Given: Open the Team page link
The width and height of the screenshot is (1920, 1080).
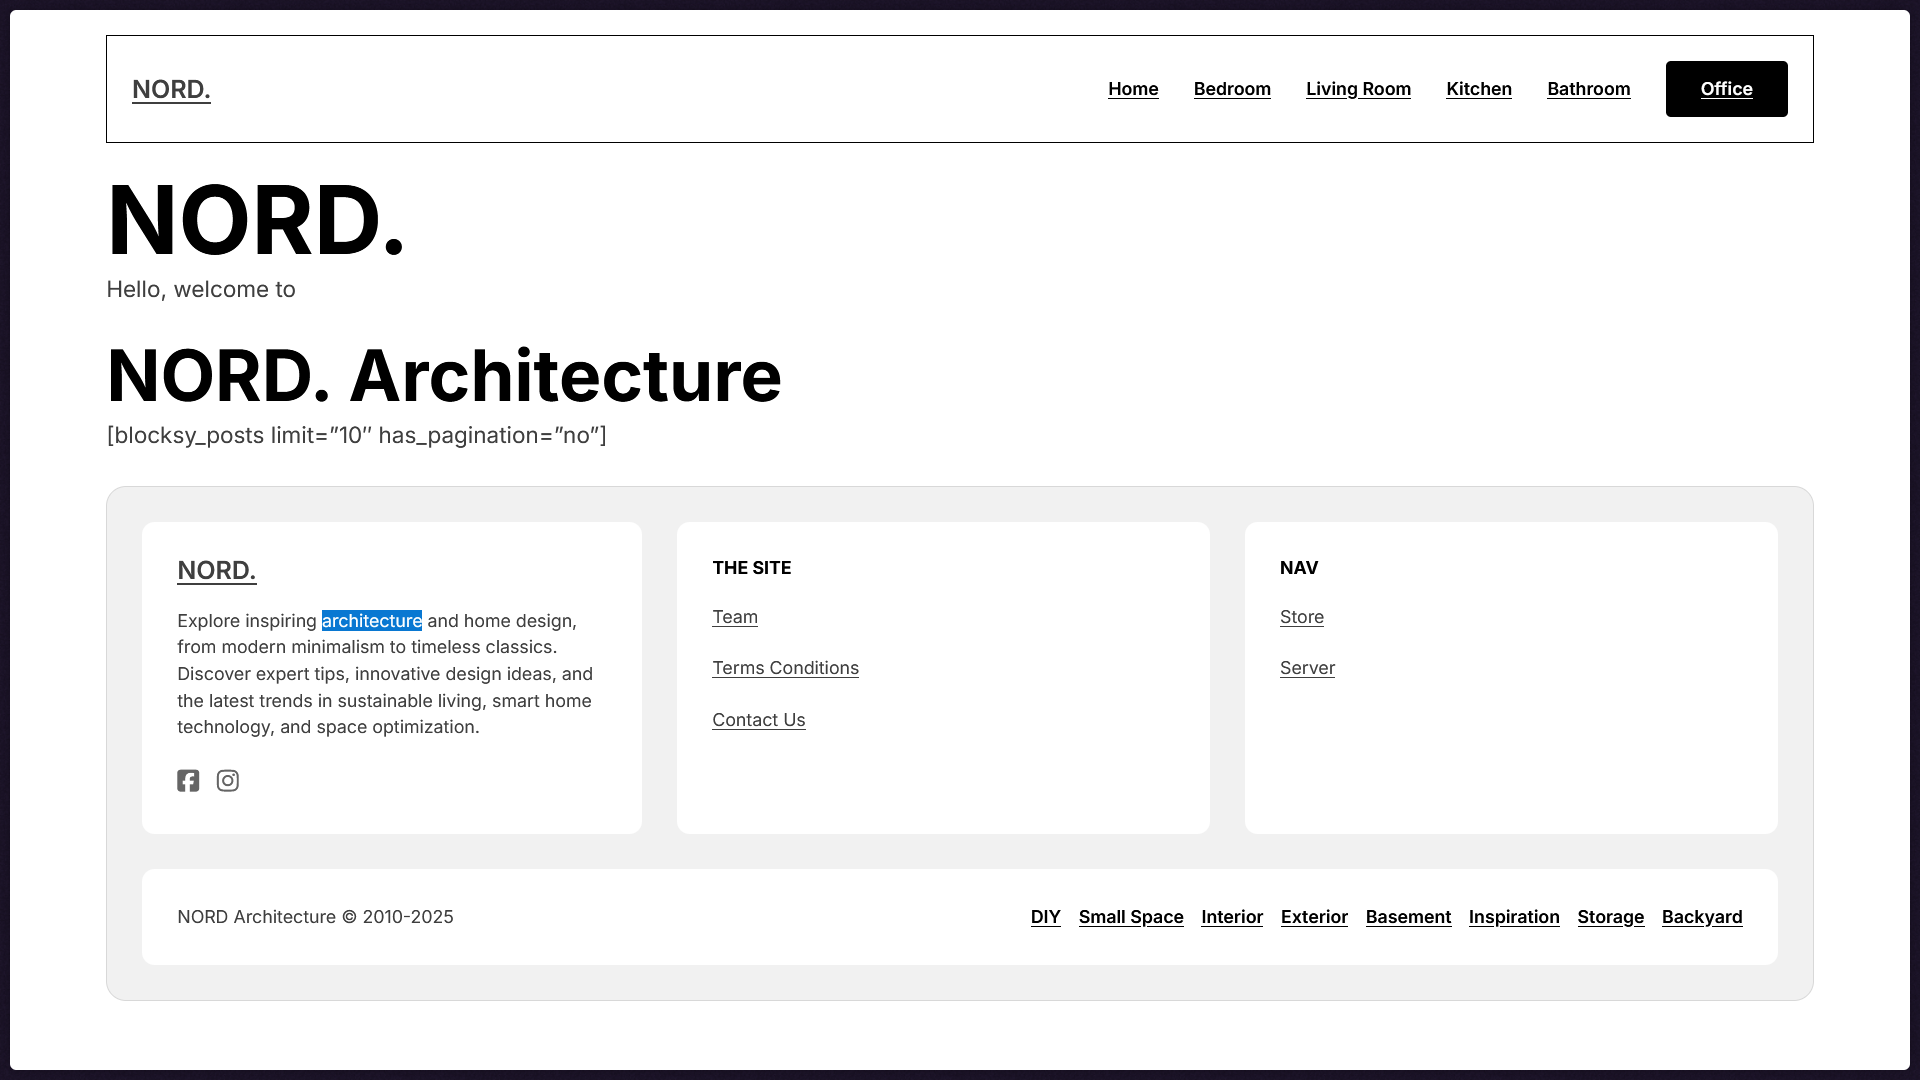Looking at the screenshot, I should (735, 617).
